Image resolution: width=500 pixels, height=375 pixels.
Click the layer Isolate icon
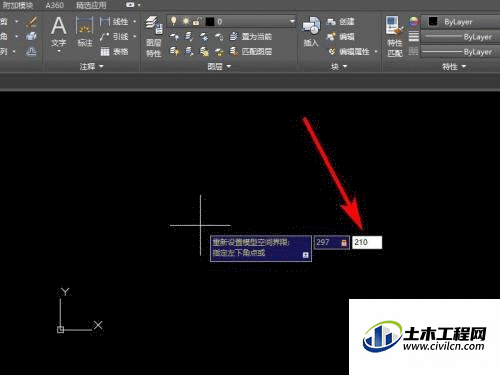coord(189,36)
